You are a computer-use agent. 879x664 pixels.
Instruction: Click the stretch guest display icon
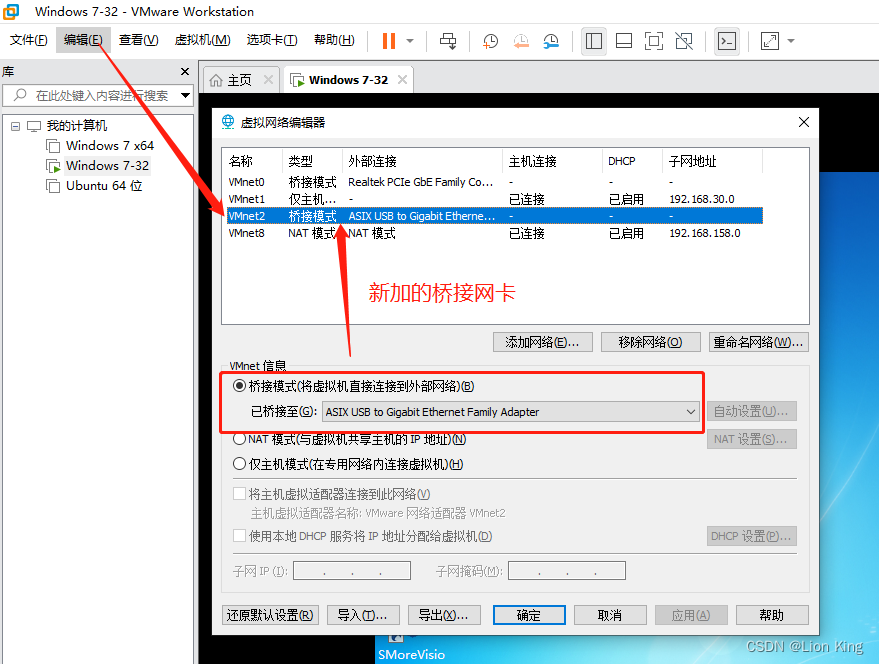pos(770,41)
